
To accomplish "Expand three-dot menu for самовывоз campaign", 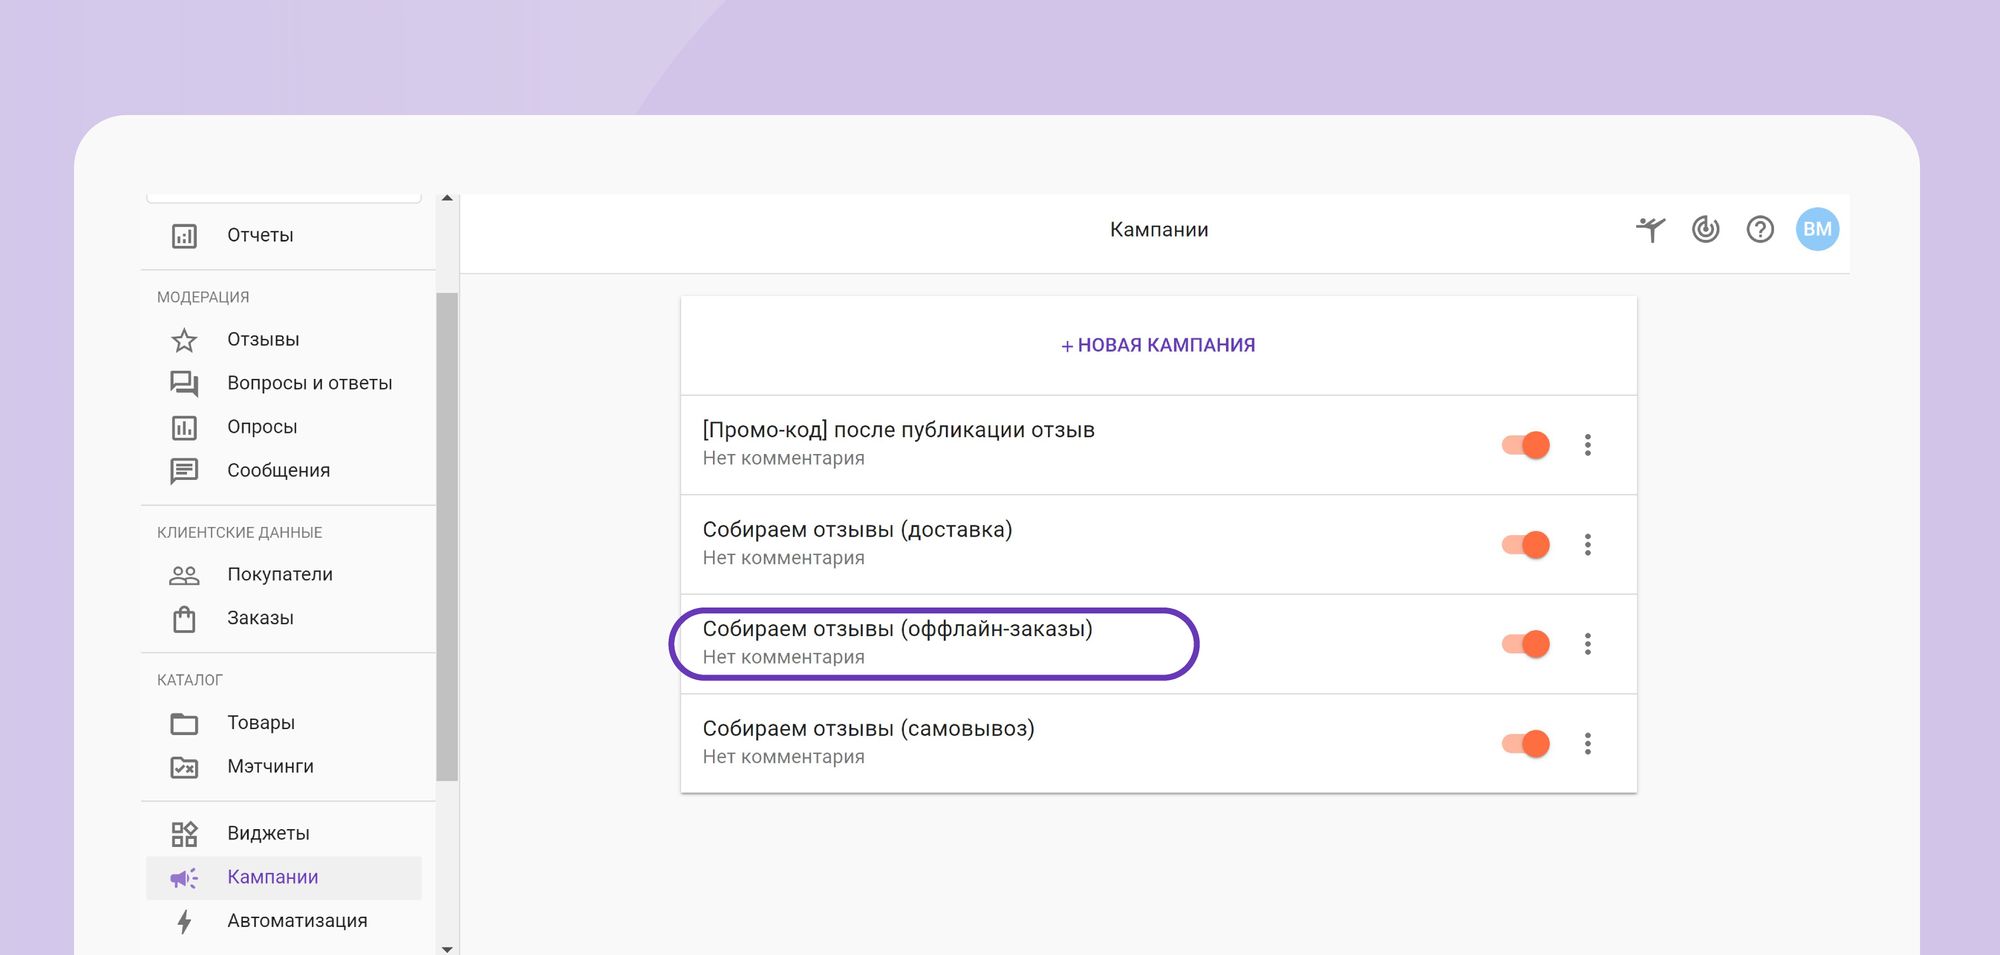I will [x=1587, y=744].
